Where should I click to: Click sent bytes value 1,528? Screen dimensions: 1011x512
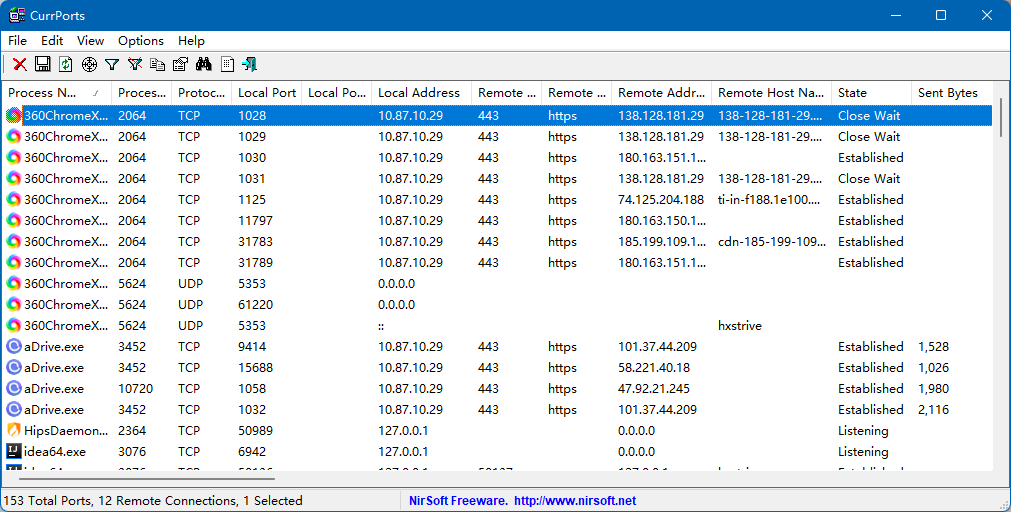click(x=934, y=346)
